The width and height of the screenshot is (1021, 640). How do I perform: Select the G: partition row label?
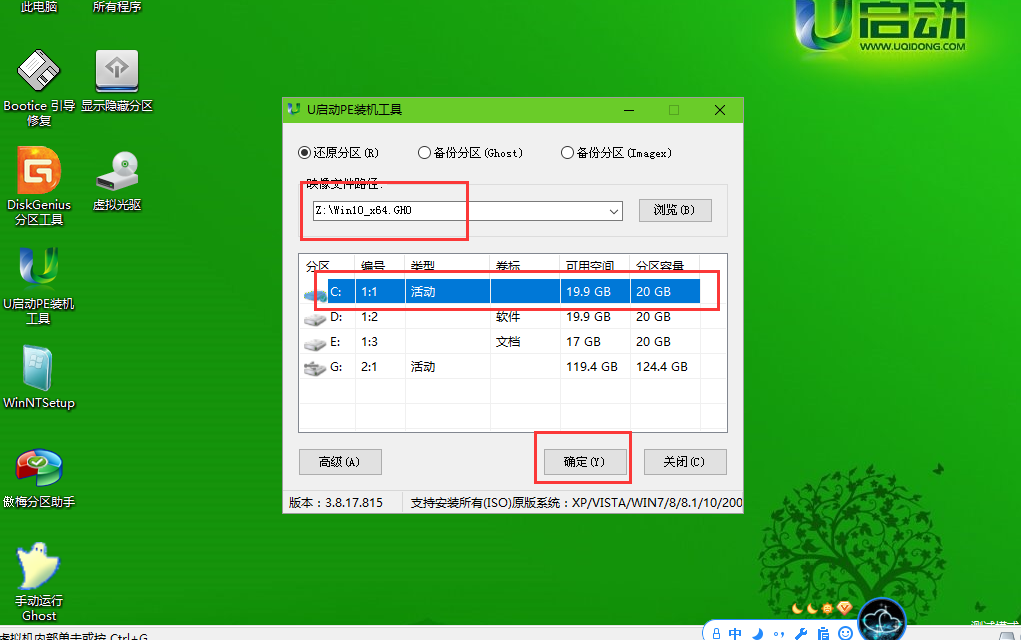pos(335,367)
